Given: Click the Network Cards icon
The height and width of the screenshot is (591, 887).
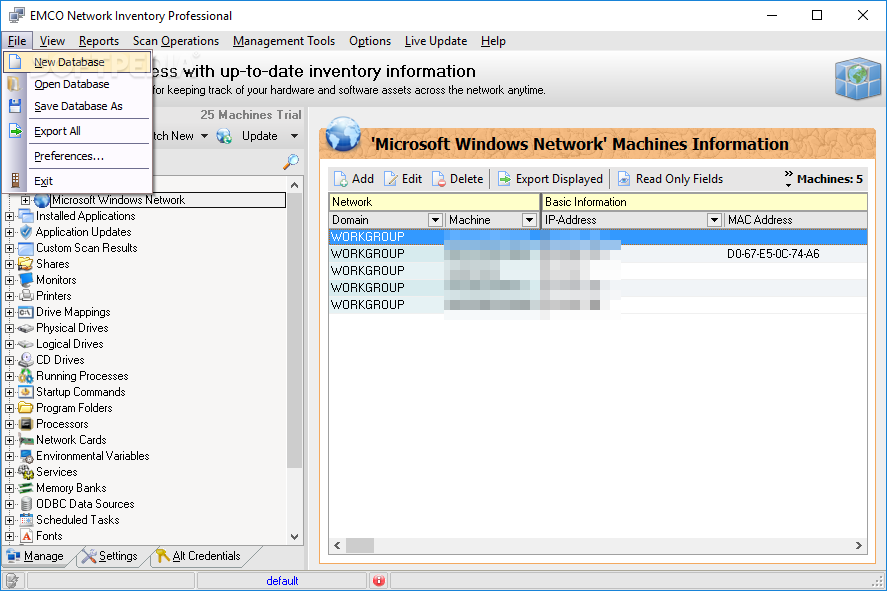Looking at the screenshot, I should tap(26, 440).
